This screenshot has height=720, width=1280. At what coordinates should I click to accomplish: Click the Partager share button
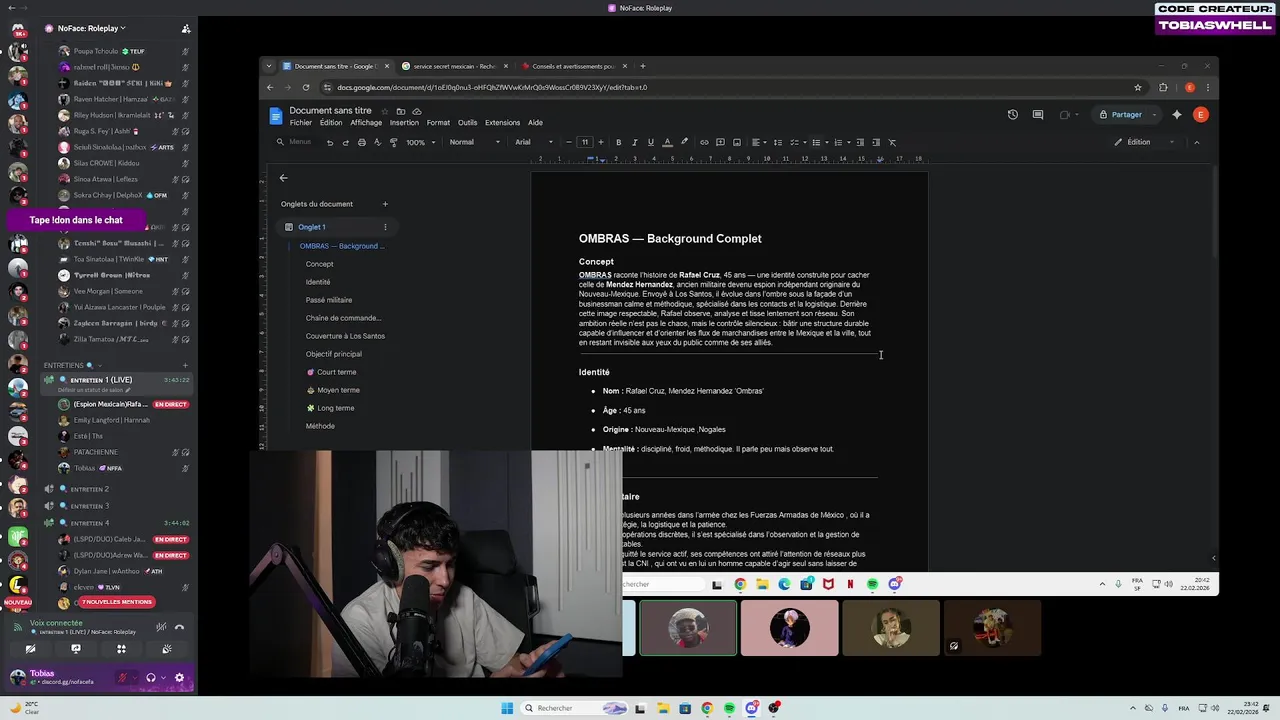click(1120, 114)
